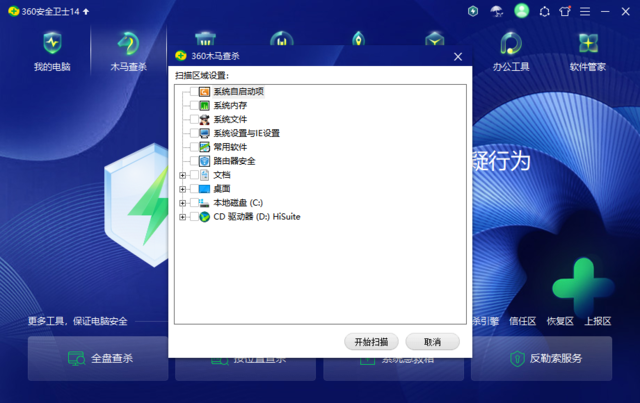Select the 系统设置与IE设置 row label
The height and width of the screenshot is (403, 640).
(x=247, y=133)
